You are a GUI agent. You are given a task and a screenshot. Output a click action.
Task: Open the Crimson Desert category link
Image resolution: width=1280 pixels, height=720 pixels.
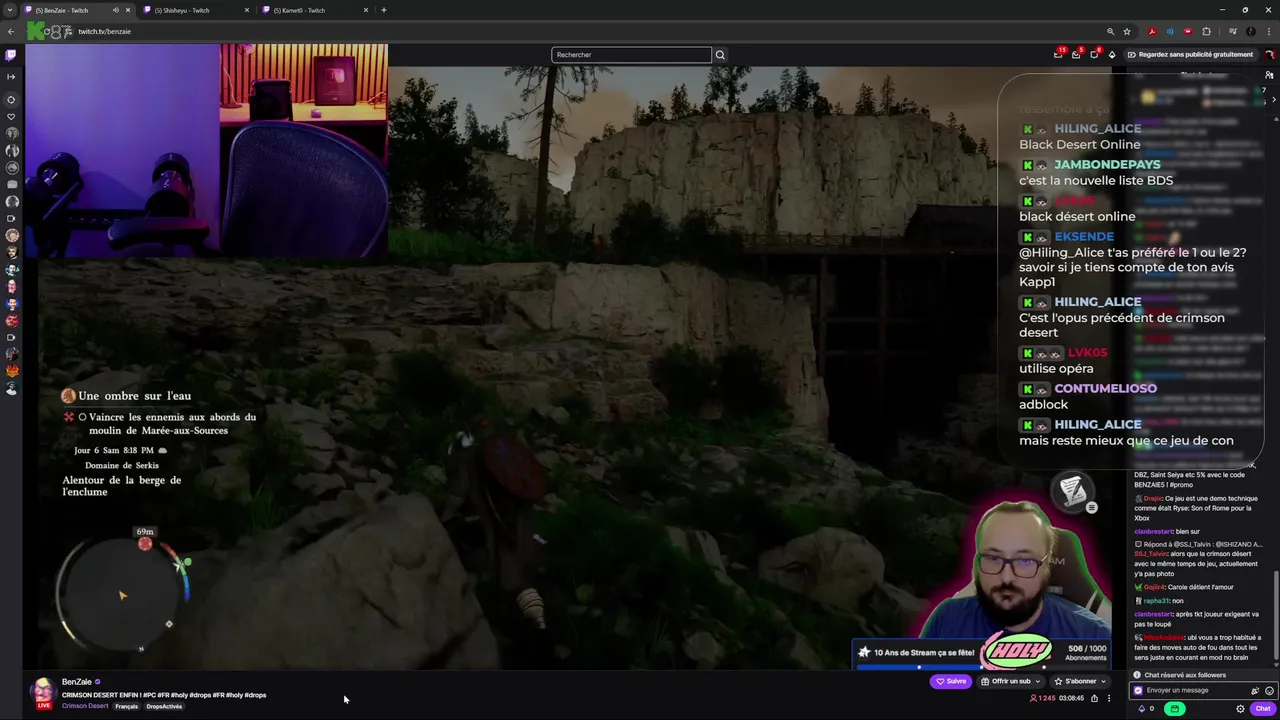[85, 706]
